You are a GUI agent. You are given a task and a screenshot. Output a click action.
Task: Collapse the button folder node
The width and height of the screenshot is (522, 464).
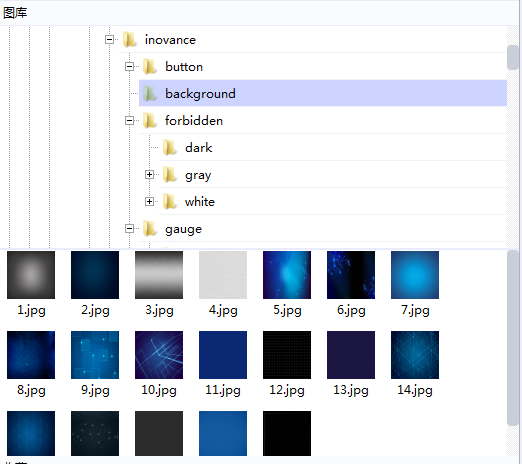[129, 67]
